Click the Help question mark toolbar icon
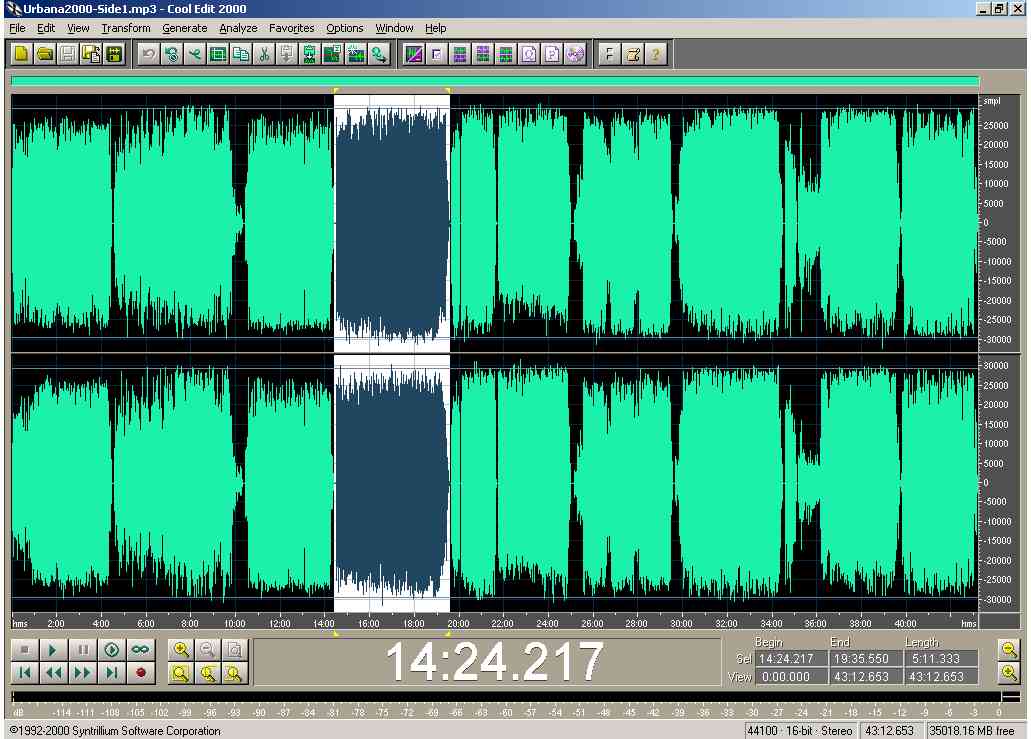1031x739 pixels. (x=655, y=54)
